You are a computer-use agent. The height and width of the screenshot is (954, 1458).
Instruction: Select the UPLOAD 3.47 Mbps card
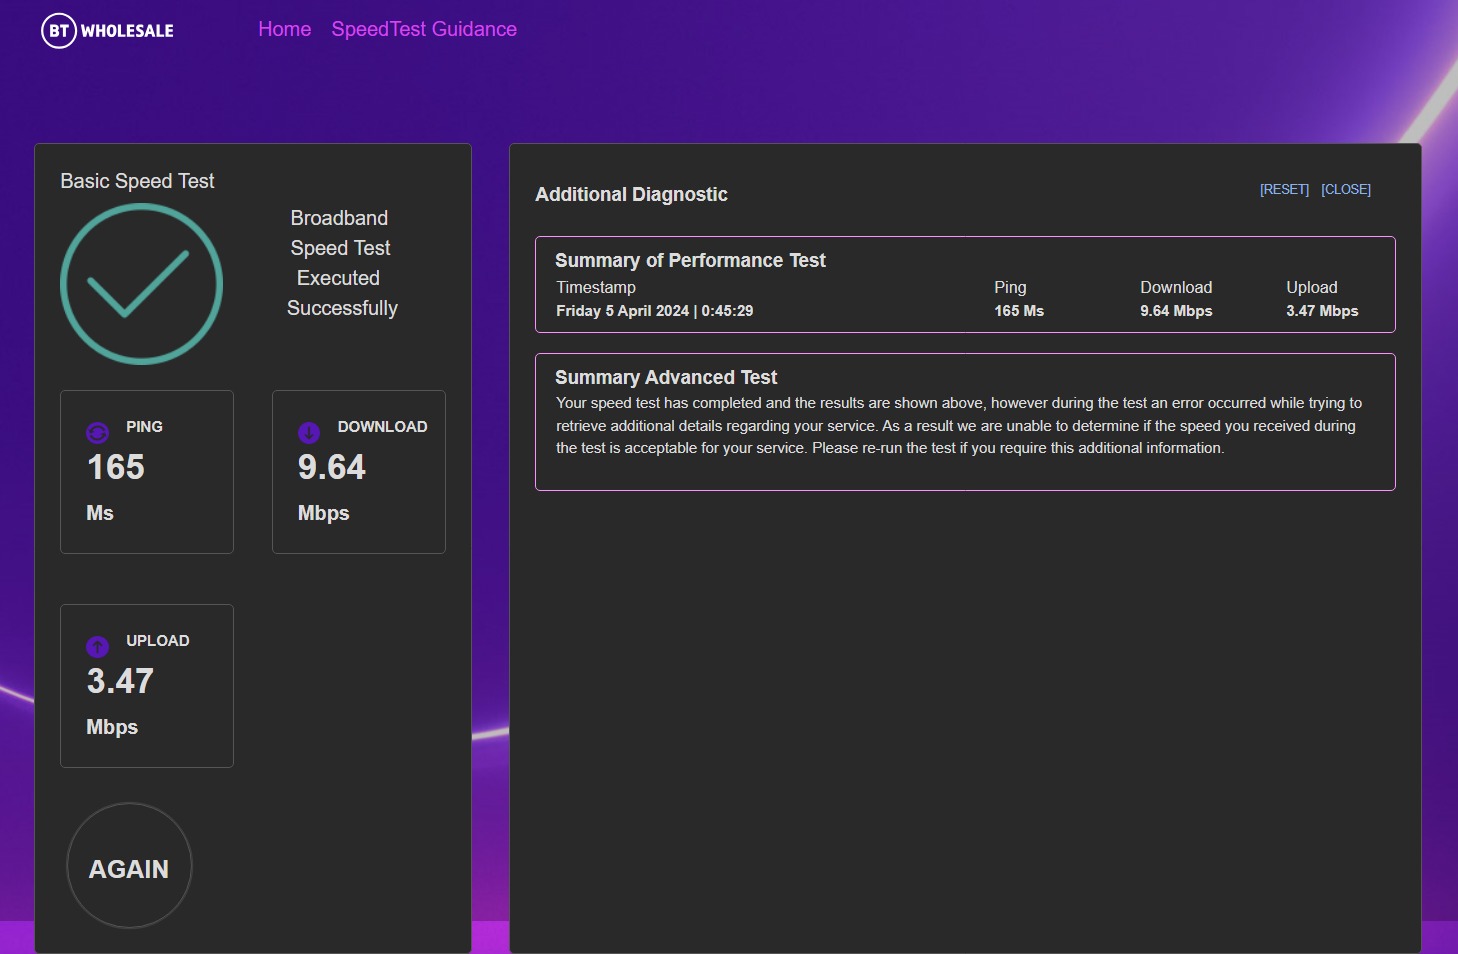coord(146,685)
